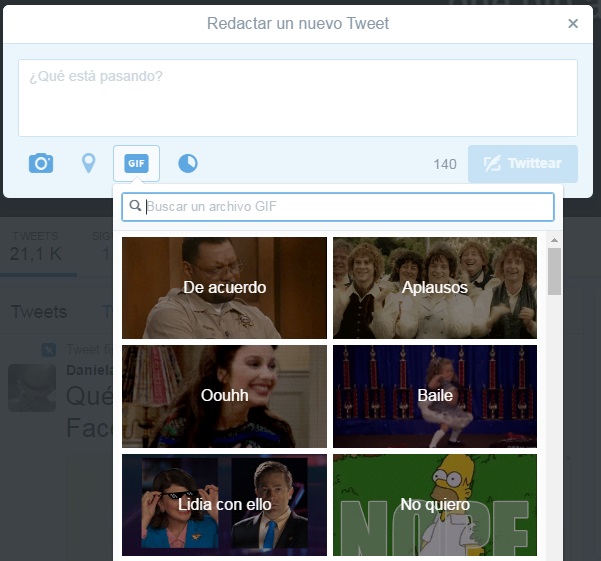
Task: Open the Baile GIF category
Action: point(435,396)
